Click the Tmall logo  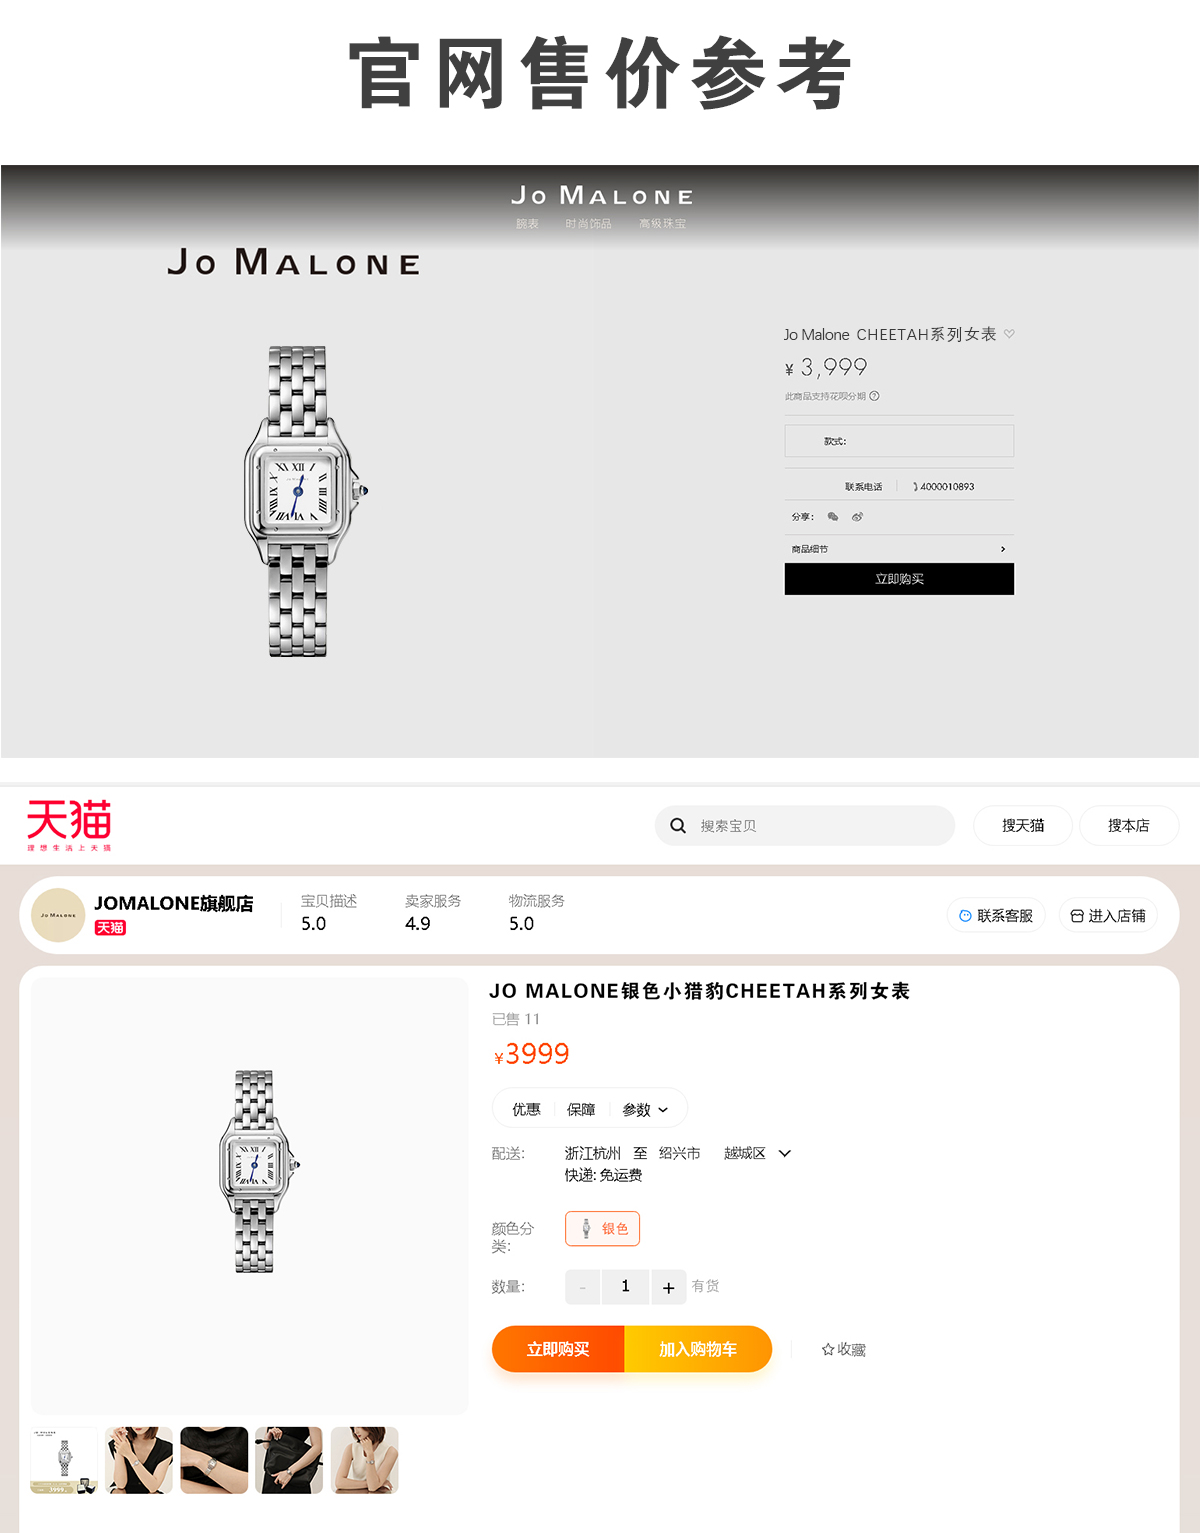coord(69,825)
